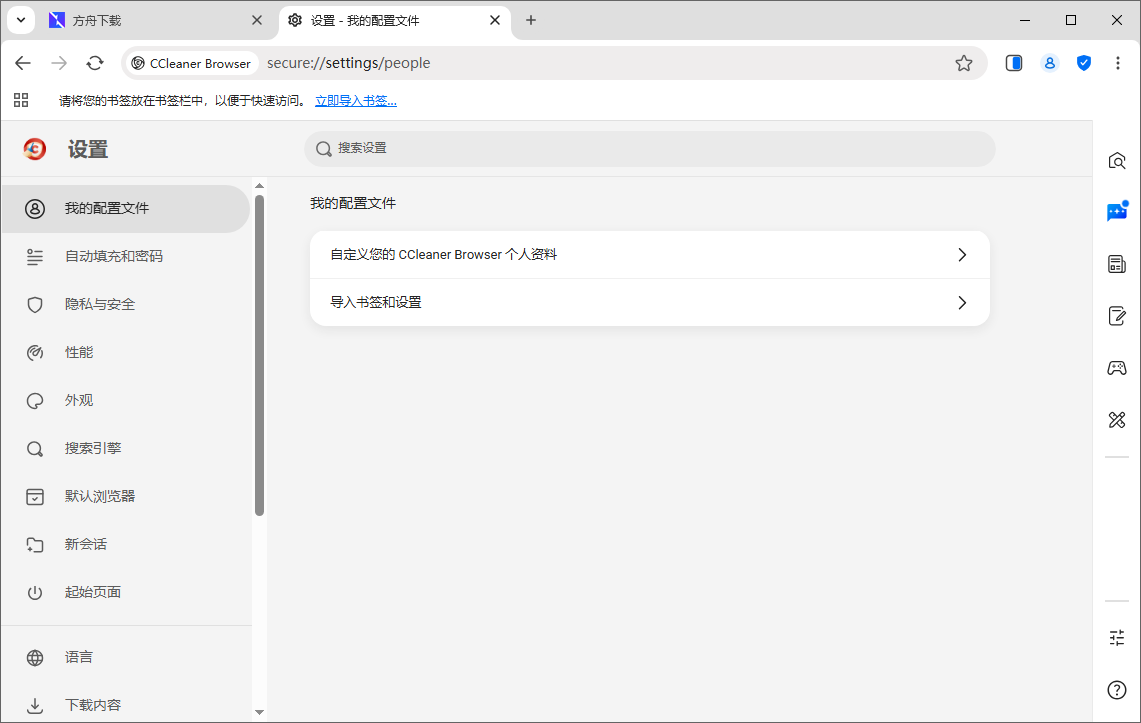Click the CCleaner site information badge
Image resolution: width=1141 pixels, height=723 pixels.
point(191,62)
